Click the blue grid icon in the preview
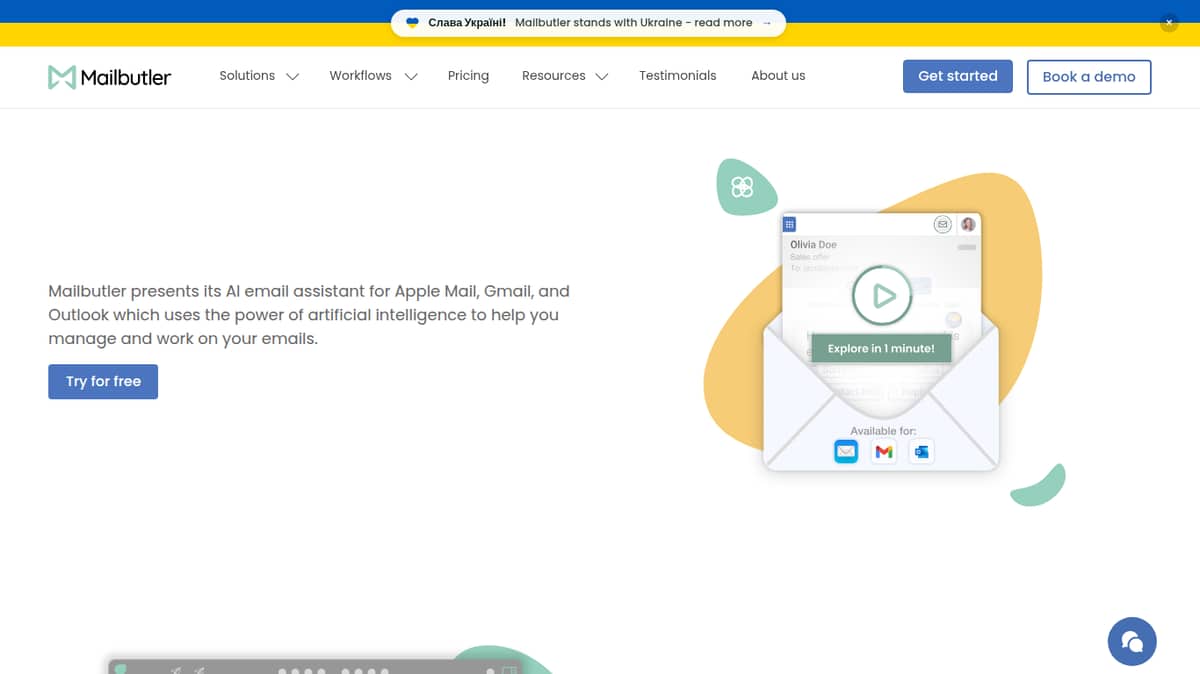The width and height of the screenshot is (1200, 674). pos(789,225)
